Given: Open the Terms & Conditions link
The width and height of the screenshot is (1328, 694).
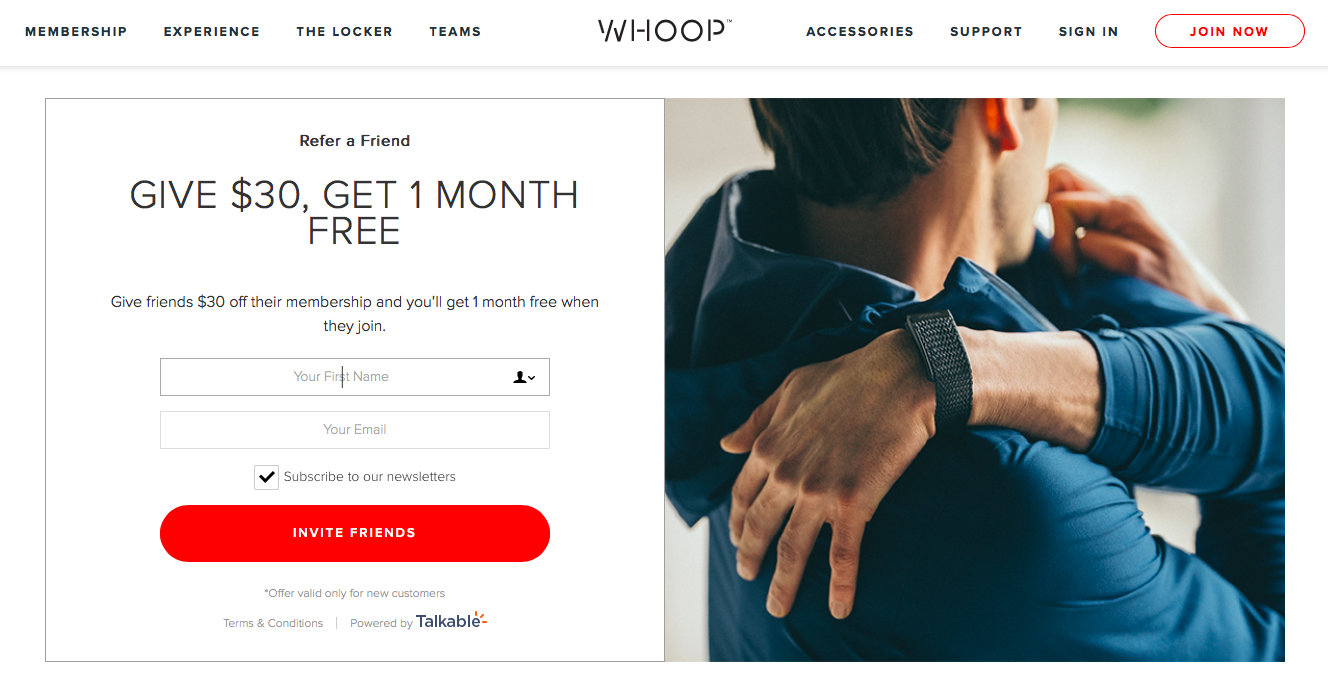Looking at the screenshot, I should point(273,623).
